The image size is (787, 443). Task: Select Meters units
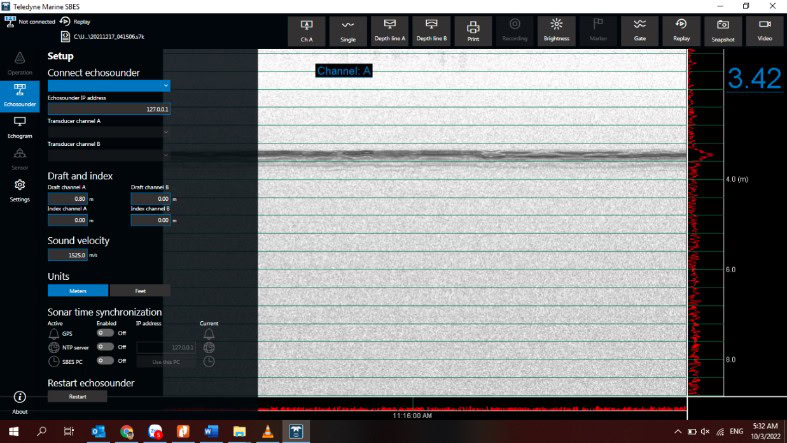pyautogui.click(x=78, y=290)
